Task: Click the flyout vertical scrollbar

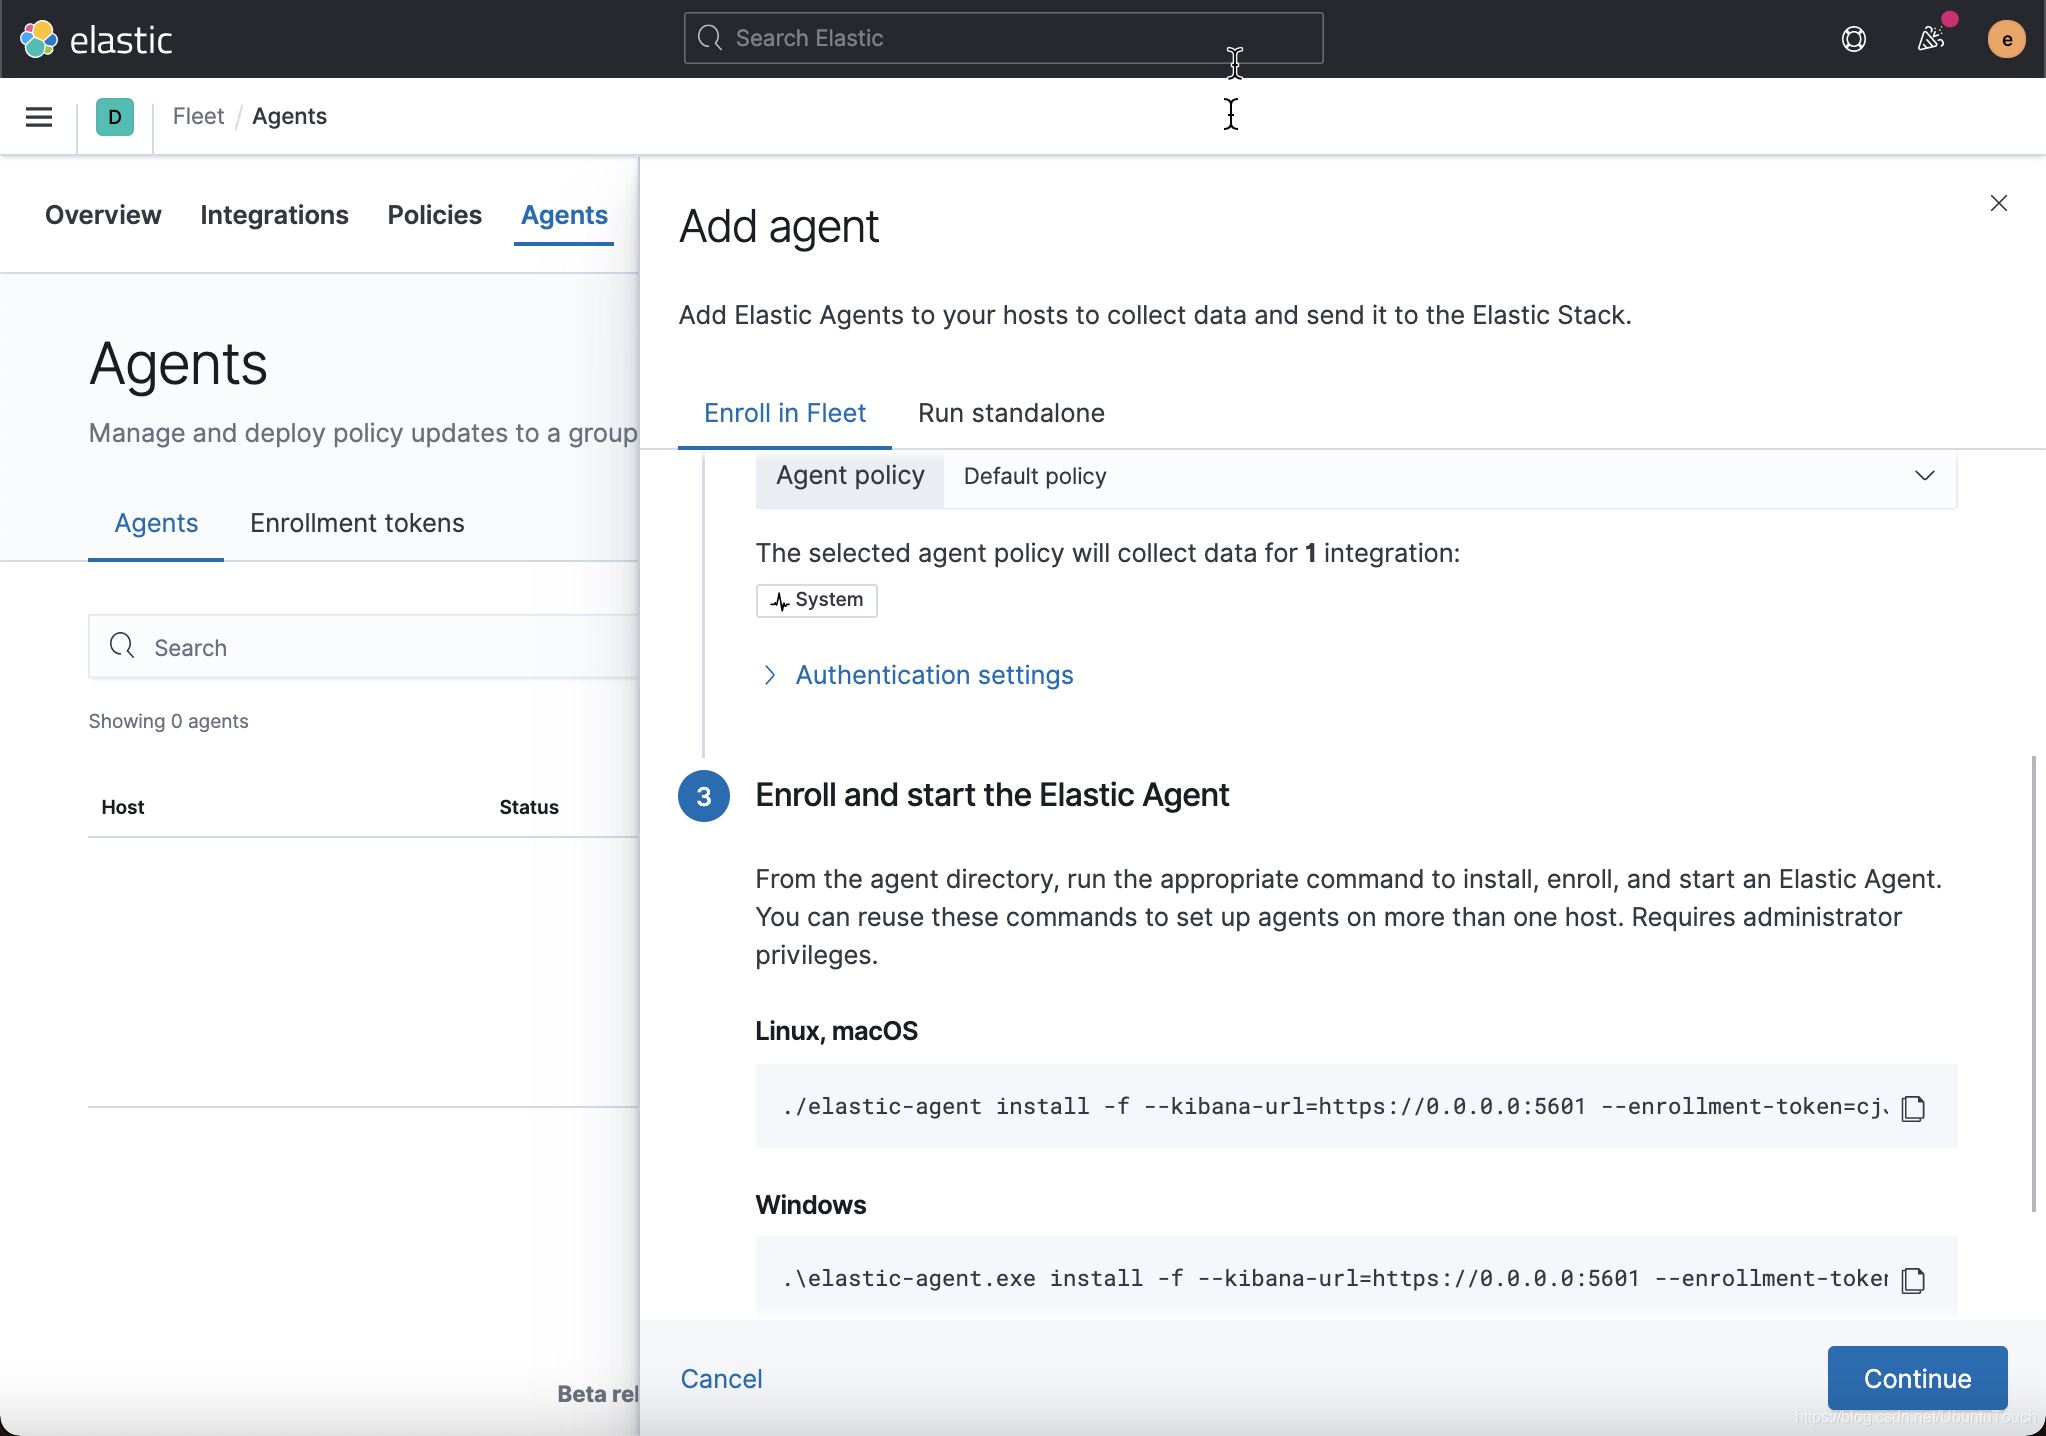Action: (x=2033, y=983)
